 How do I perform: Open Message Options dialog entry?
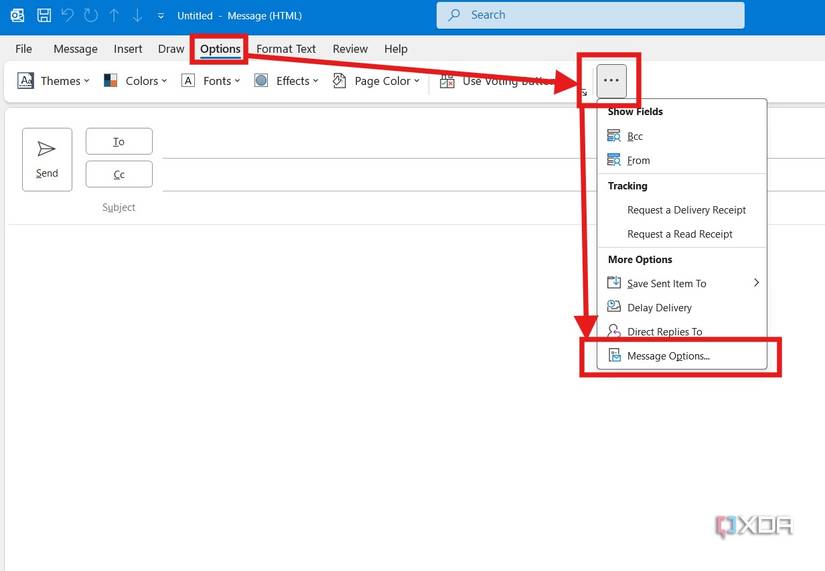[x=682, y=356]
